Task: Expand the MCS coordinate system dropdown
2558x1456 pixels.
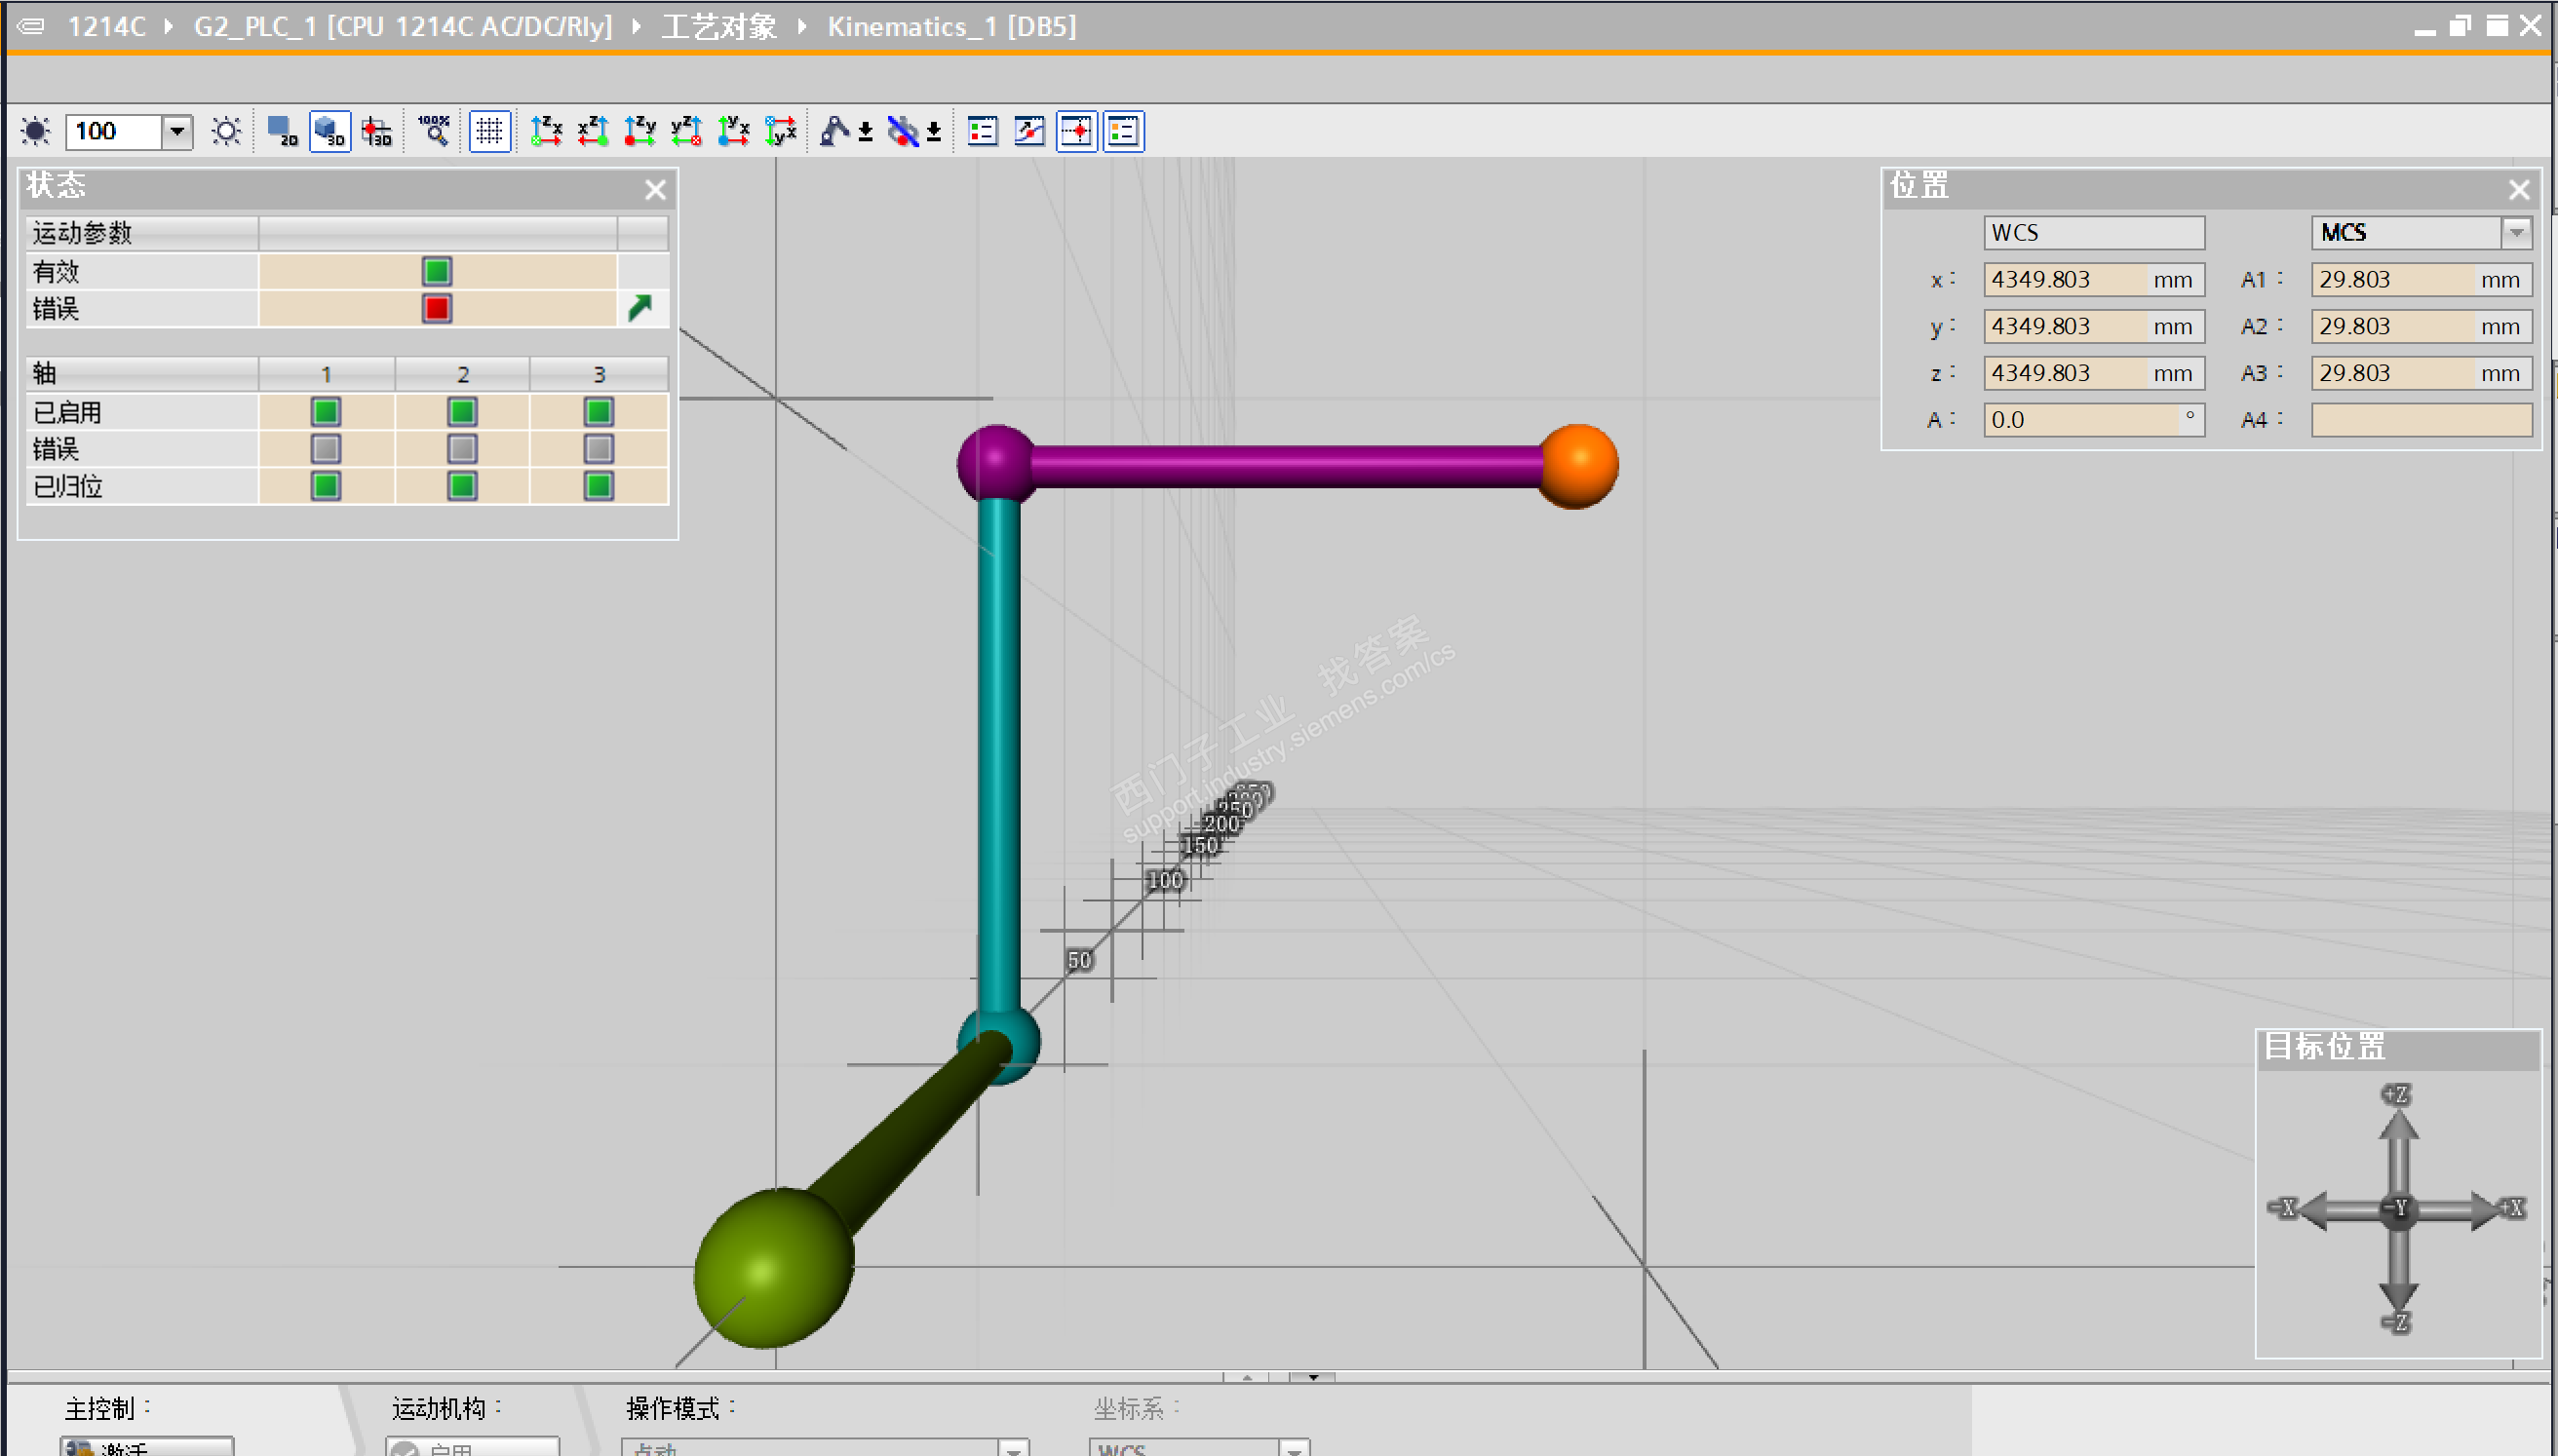Action: click(2516, 233)
